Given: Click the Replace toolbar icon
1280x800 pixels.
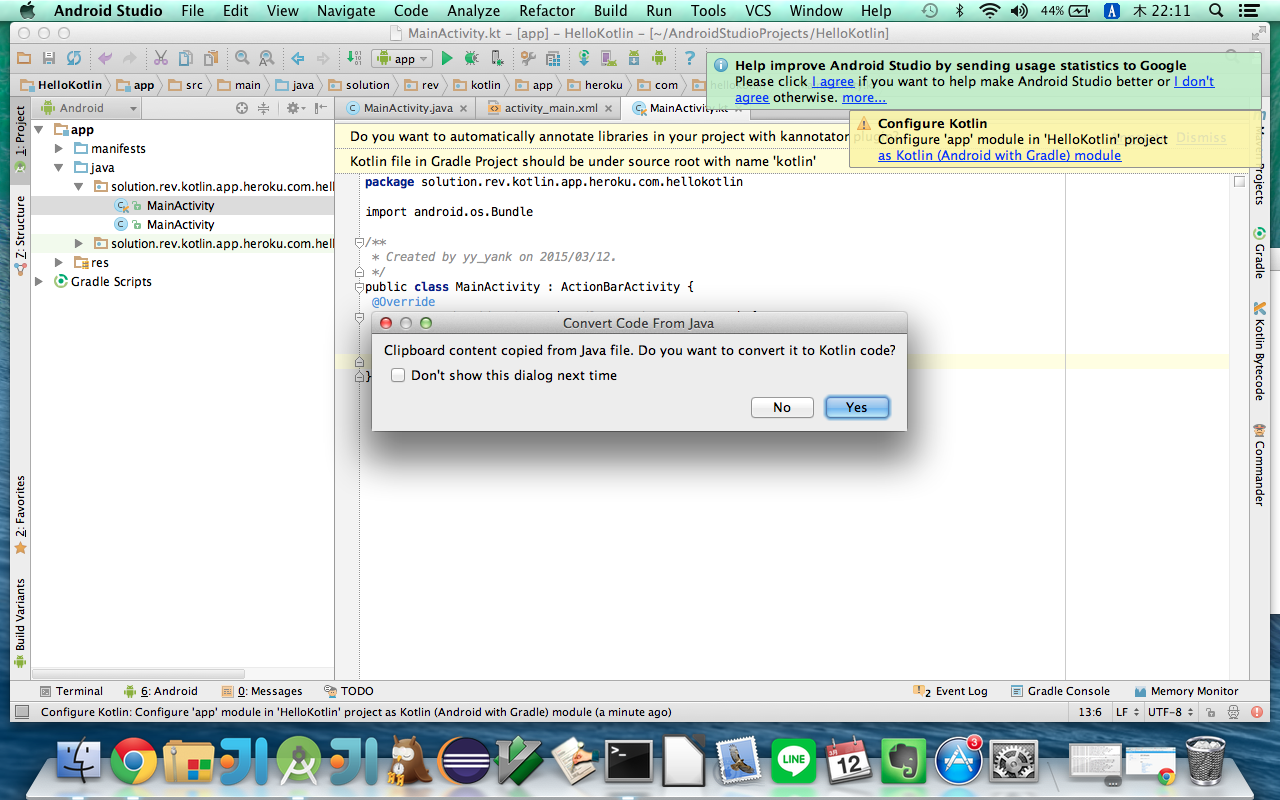Looking at the screenshot, I should pos(267,59).
